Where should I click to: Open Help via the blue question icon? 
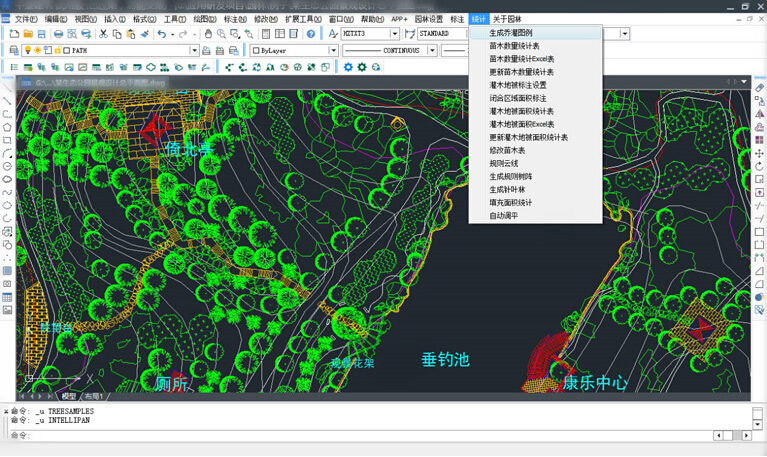(x=310, y=34)
